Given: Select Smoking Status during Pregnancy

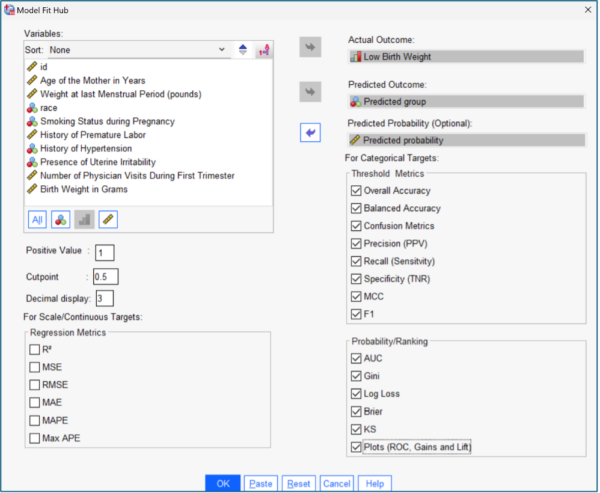Looking at the screenshot, I should click(x=148, y=121).
